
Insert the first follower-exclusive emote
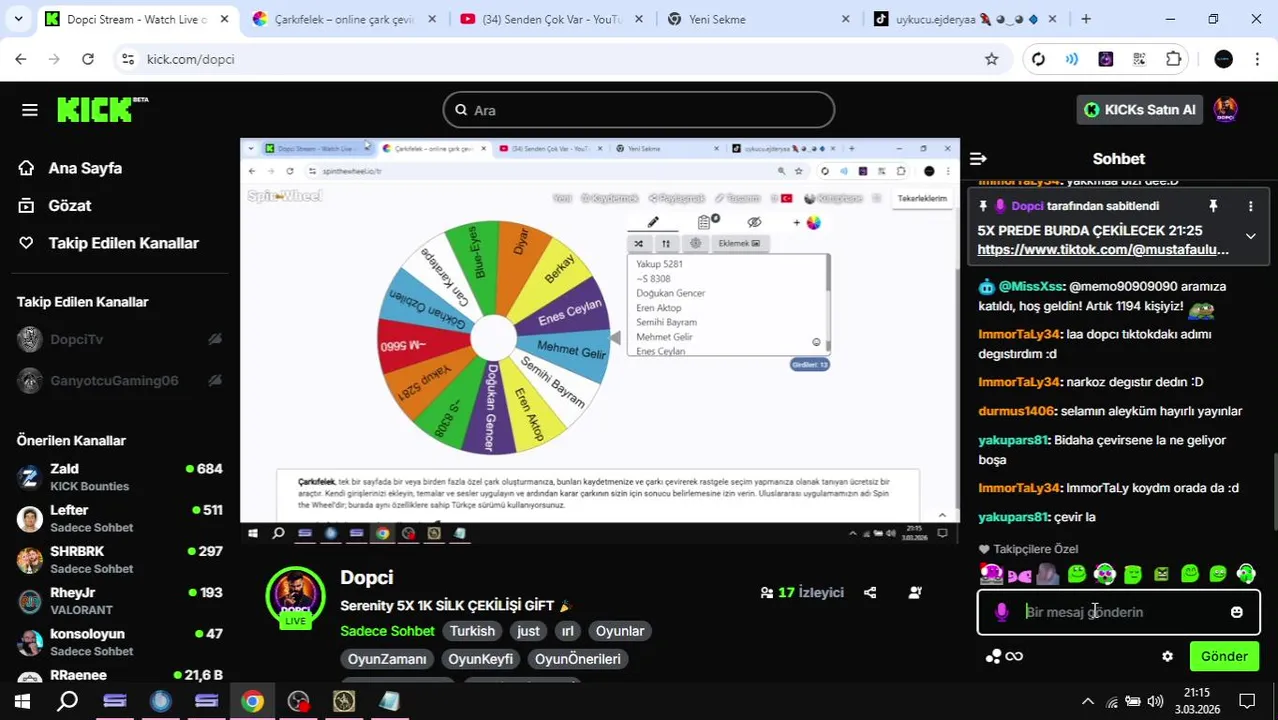991,574
